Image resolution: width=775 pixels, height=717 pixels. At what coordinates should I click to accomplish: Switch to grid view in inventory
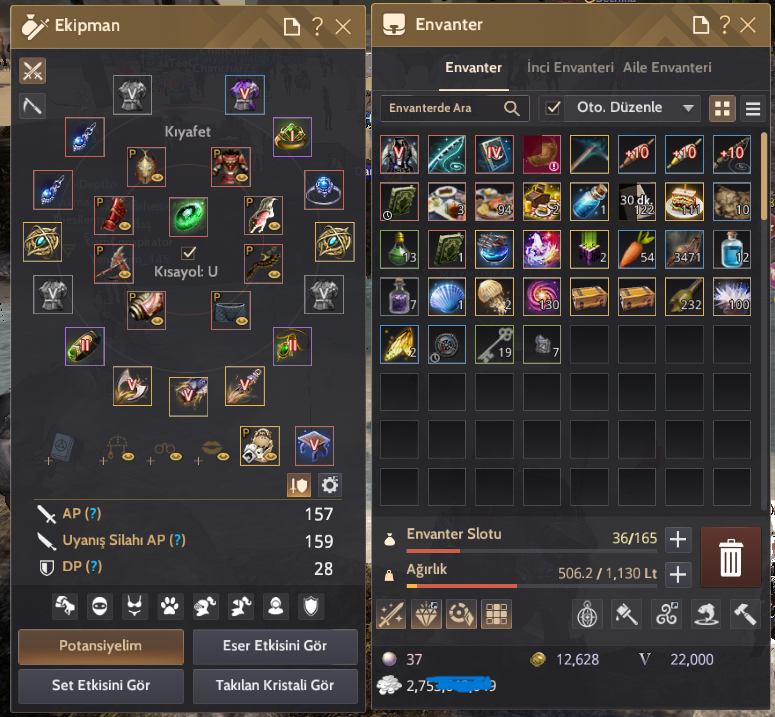(x=722, y=109)
